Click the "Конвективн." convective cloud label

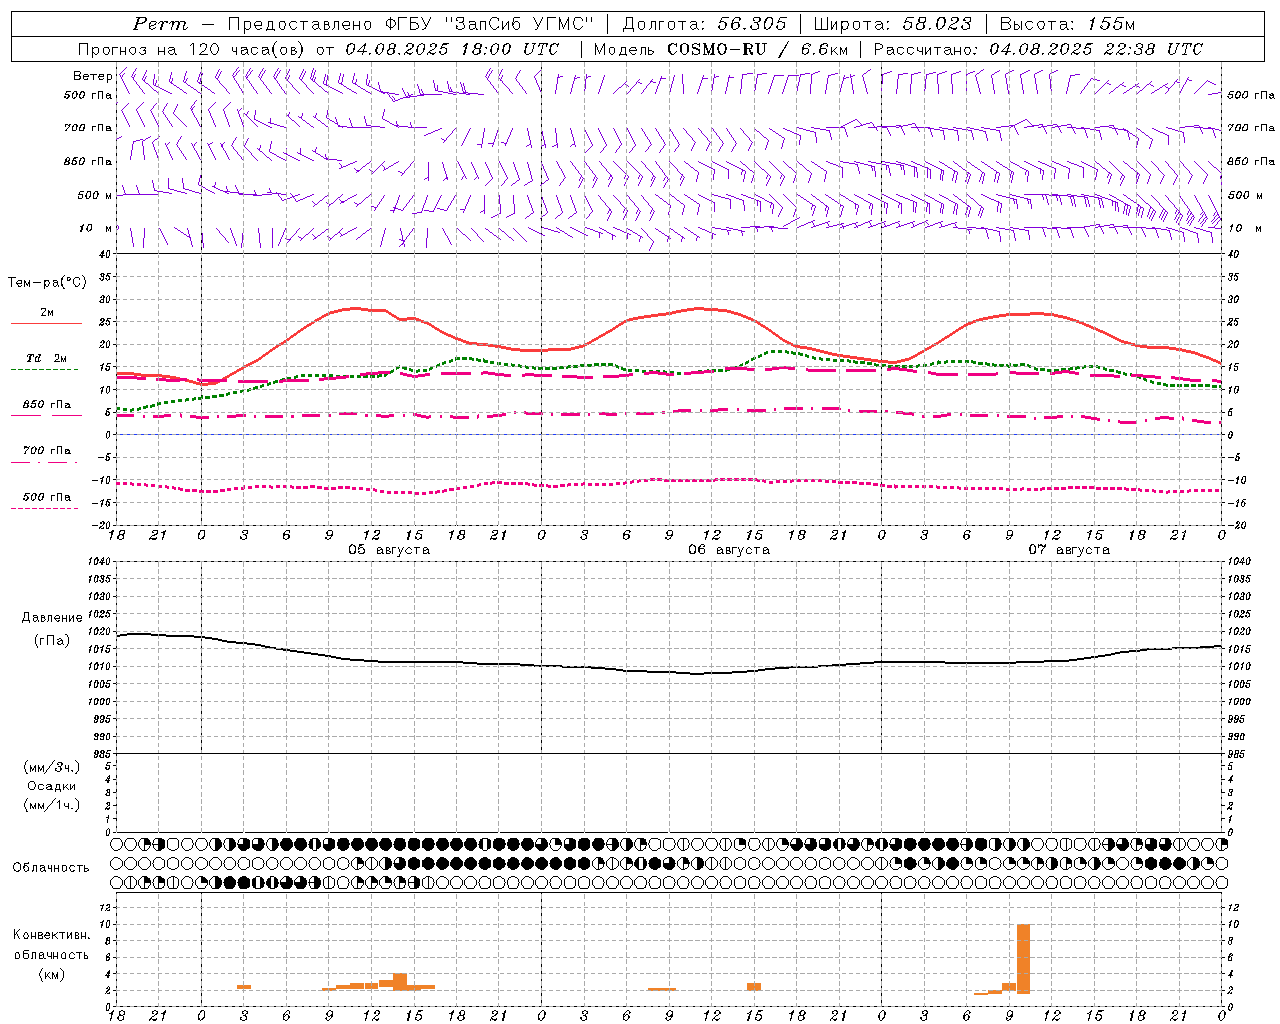tap(52, 935)
